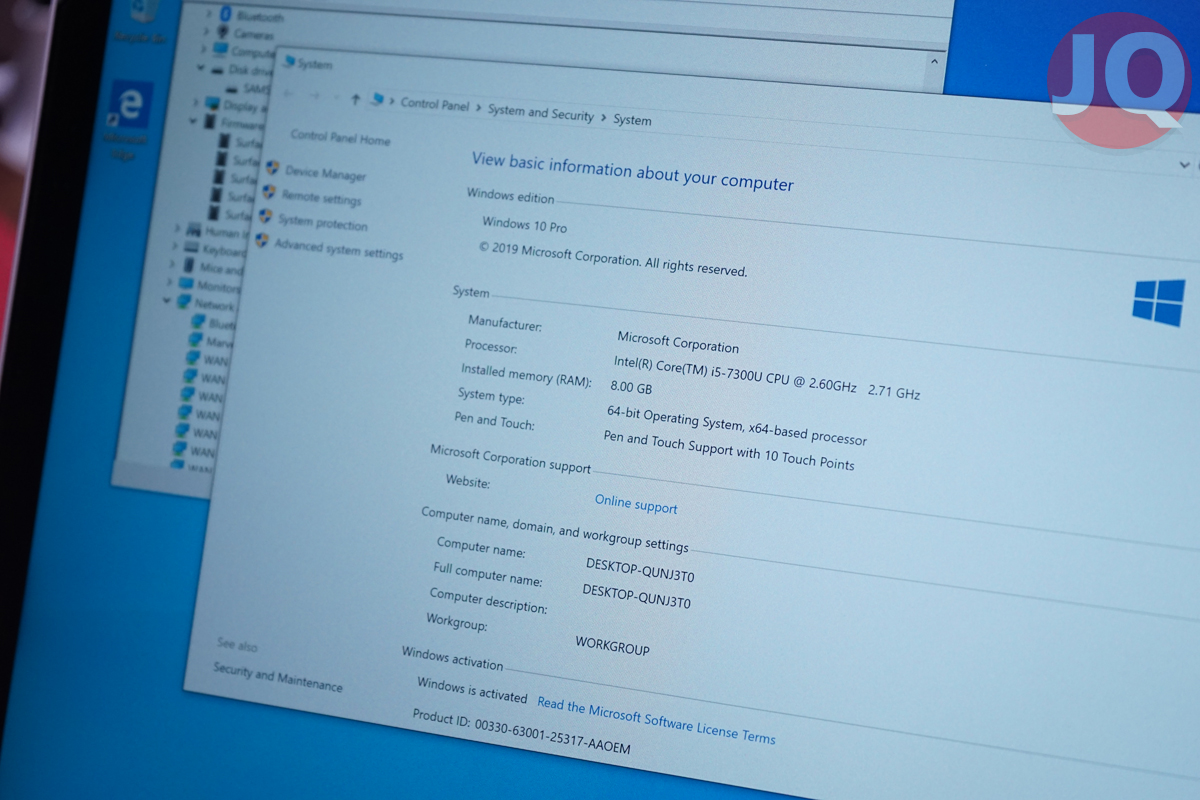Expand the Keyboards node in Device Manager
This screenshot has width=1200, height=800.
tap(175, 246)
